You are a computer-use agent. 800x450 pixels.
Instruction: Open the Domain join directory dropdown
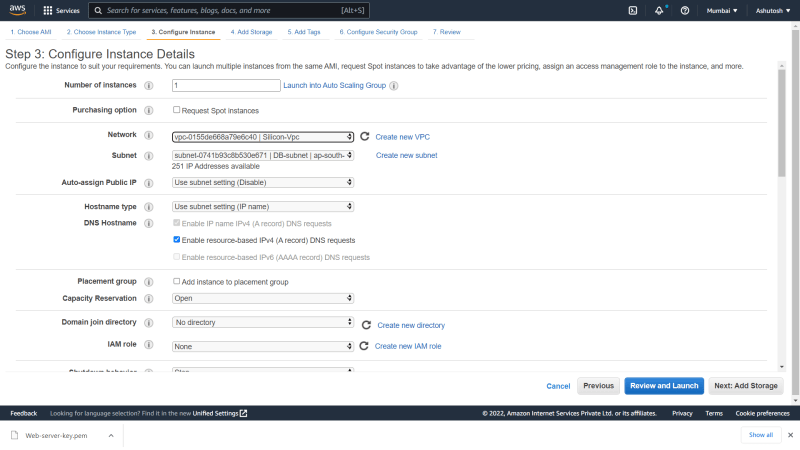click(263, 322)
